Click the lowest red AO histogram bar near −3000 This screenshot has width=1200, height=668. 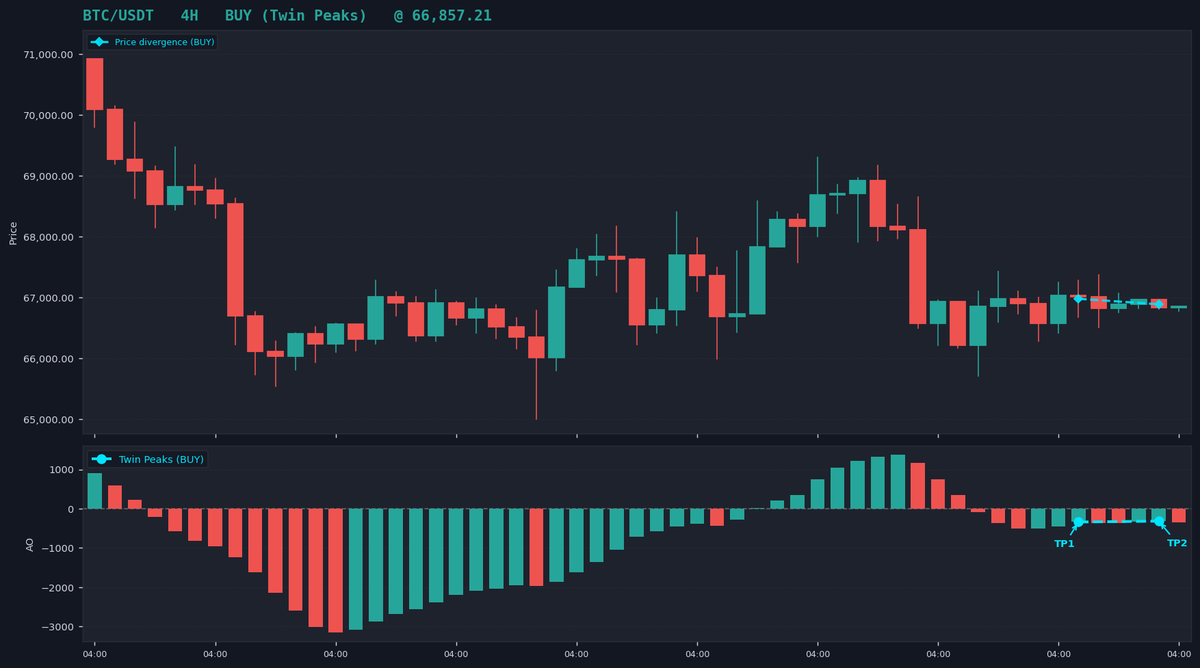pyautogui.click(x=336, y=571)
